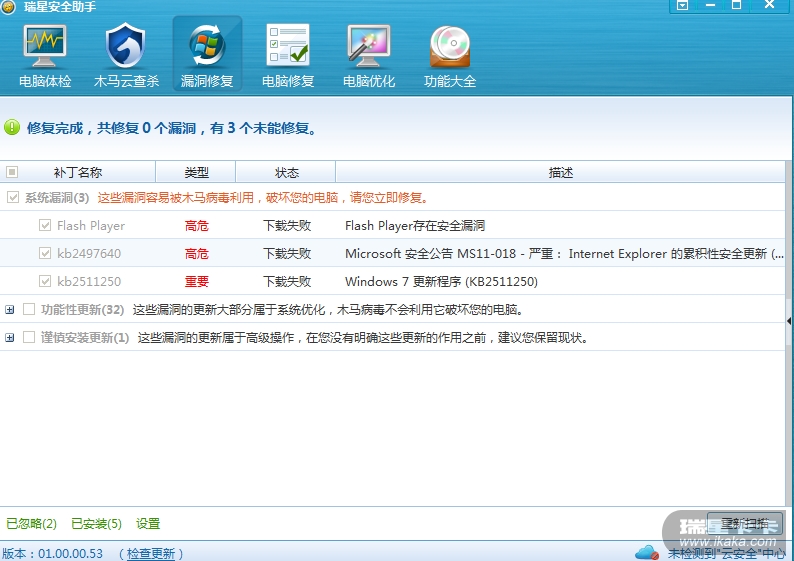This screenshot has width=794, height=561.
Task: Click the 检查更新 check update link
Action: pos(150,553)
